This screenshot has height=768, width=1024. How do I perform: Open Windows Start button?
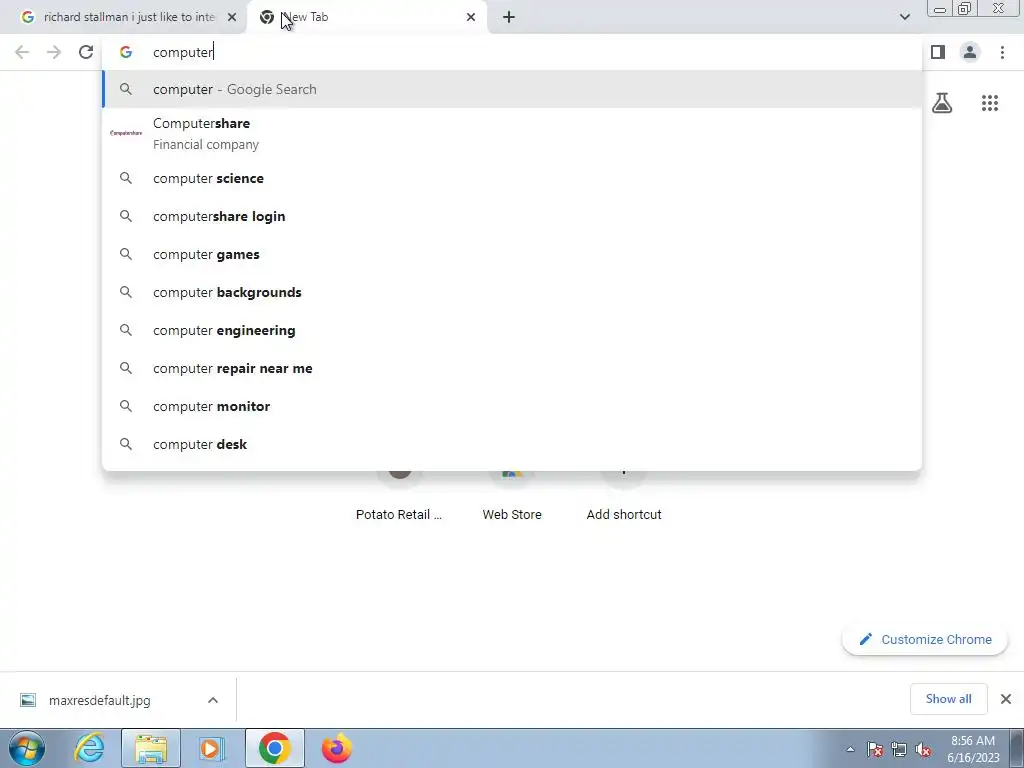pos(27,748)
